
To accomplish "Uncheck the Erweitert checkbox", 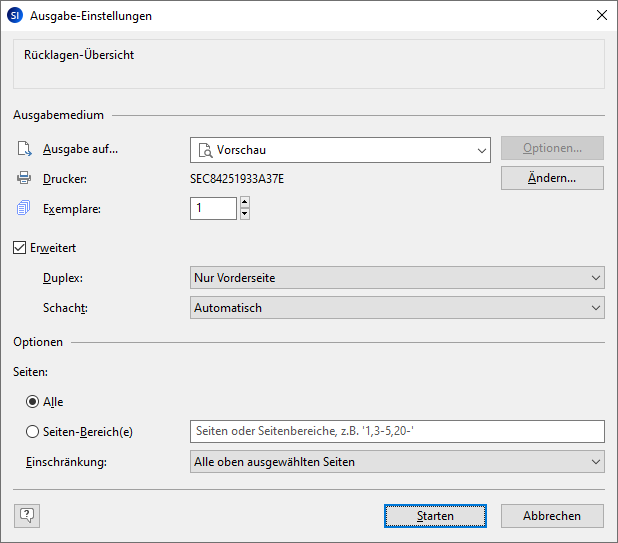I will (20, 248).
